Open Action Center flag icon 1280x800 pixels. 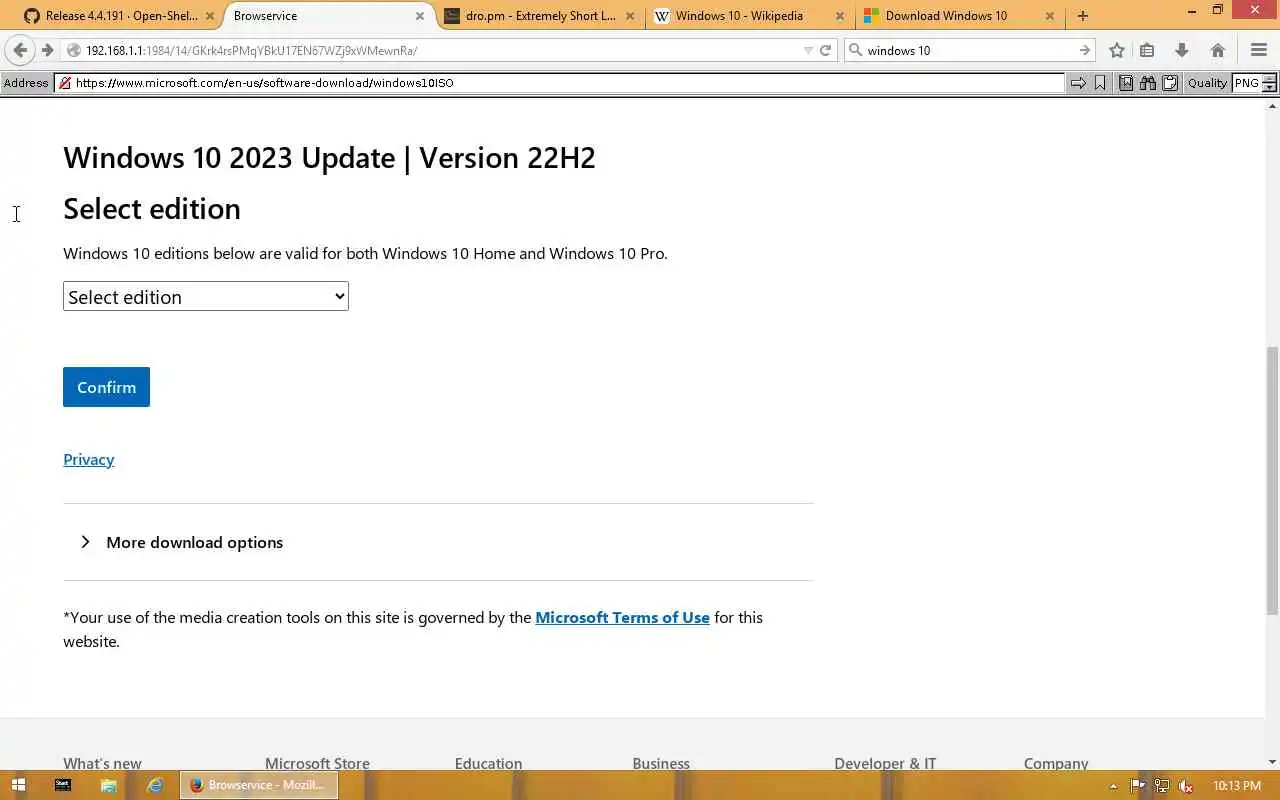pos(1138,786)
